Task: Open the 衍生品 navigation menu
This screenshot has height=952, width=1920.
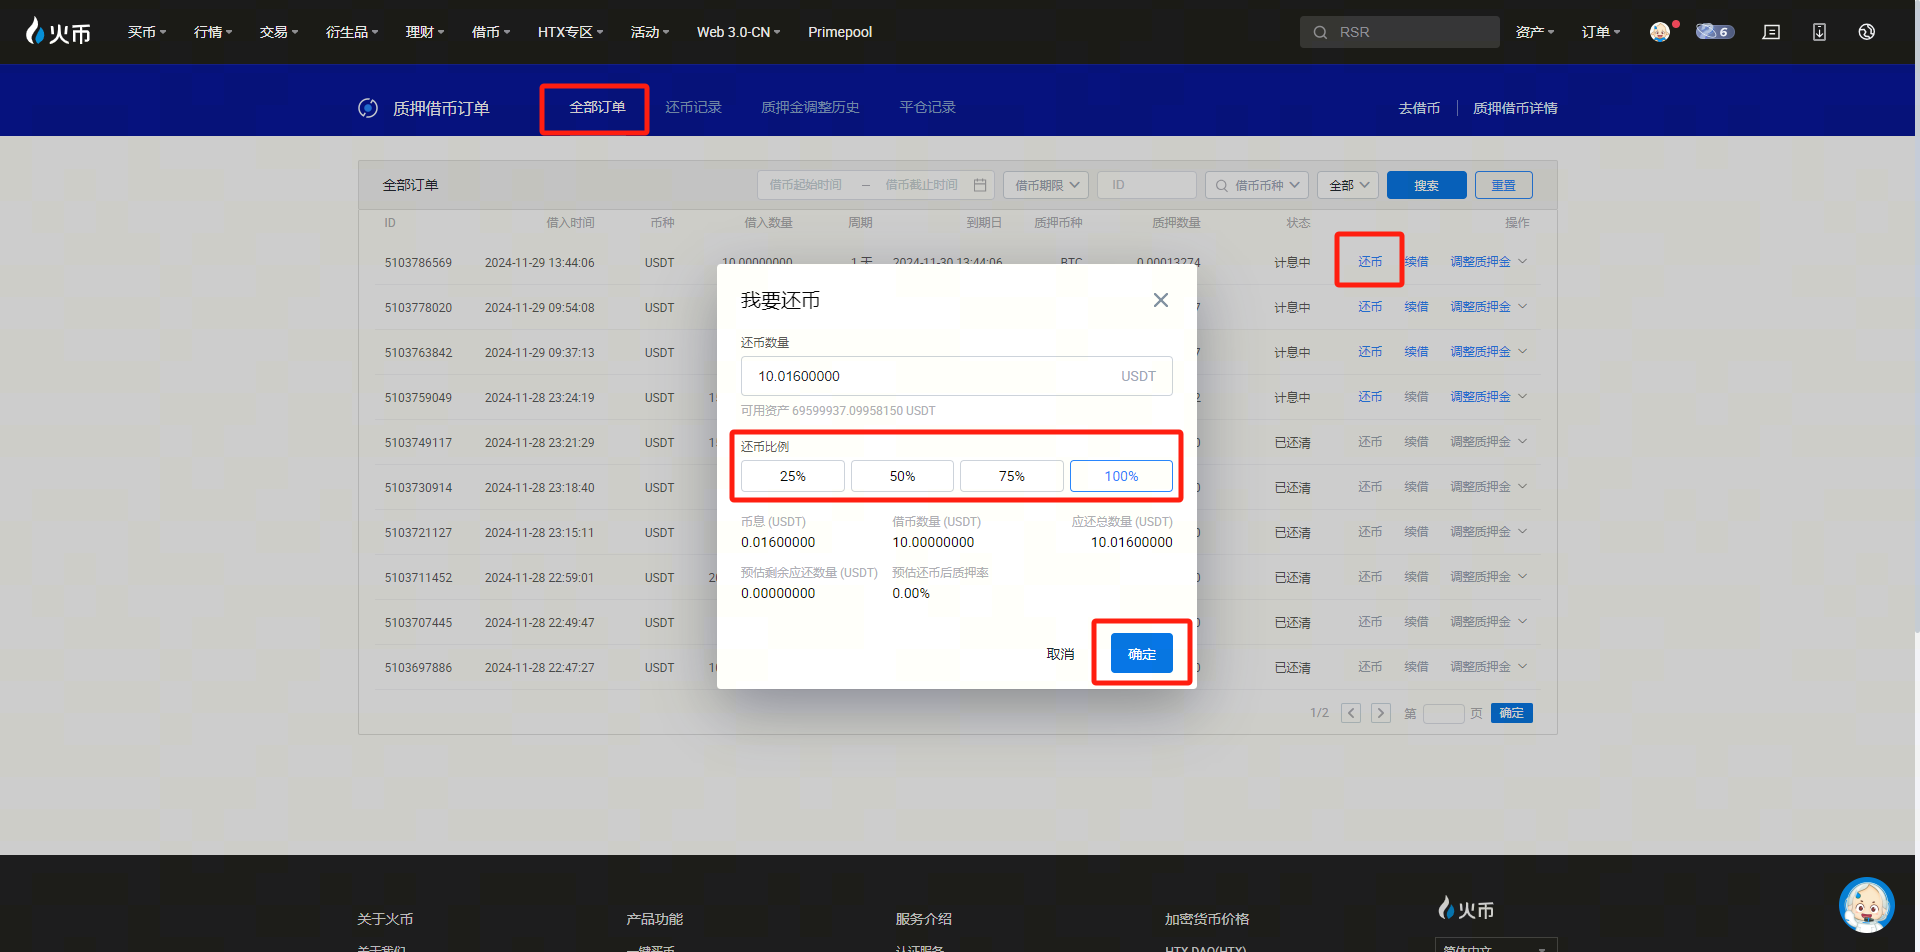Action: pyautogui.click(x=351, y=32)
